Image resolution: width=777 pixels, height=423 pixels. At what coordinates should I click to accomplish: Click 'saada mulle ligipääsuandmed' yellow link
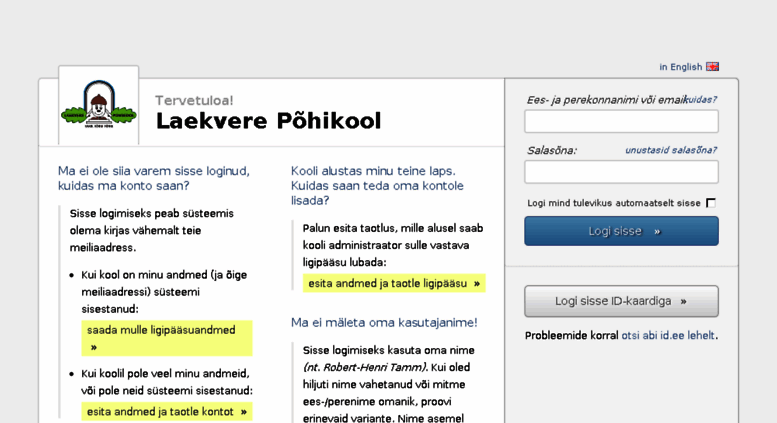(x=167, y=338)
